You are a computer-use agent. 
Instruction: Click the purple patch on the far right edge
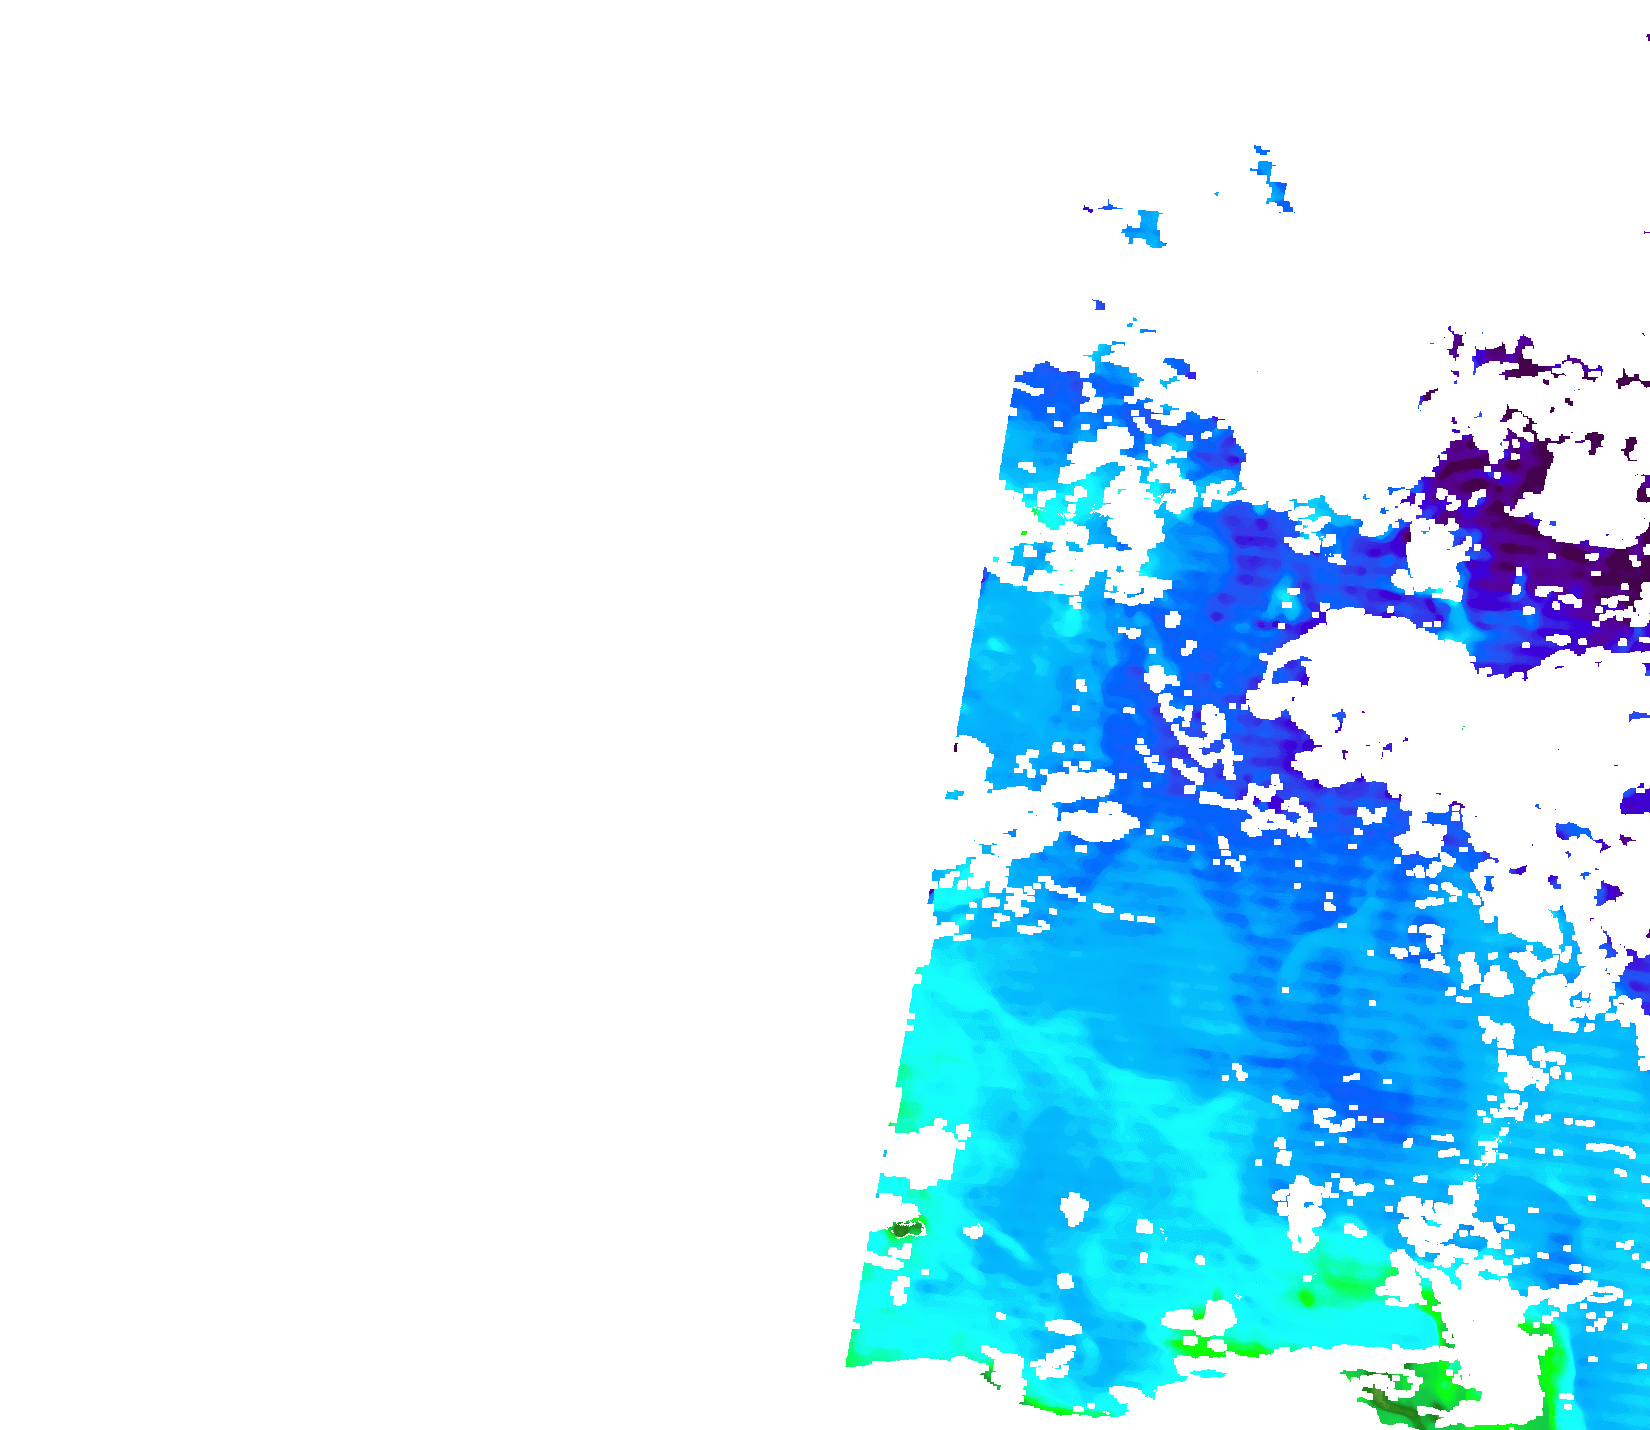[1634, 802]
